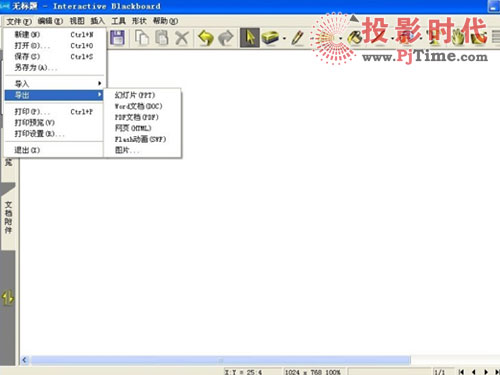Click the Save floppy disk icon
Viewport: 500px width, 375px height.
click(x=117, y=38)
